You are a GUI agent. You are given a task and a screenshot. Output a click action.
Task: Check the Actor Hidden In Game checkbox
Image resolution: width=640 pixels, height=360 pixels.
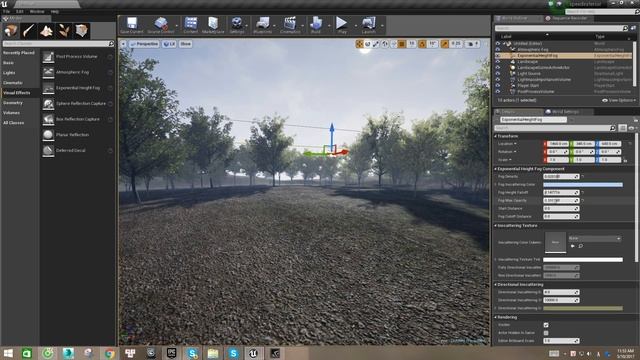[x=546, y=333]
